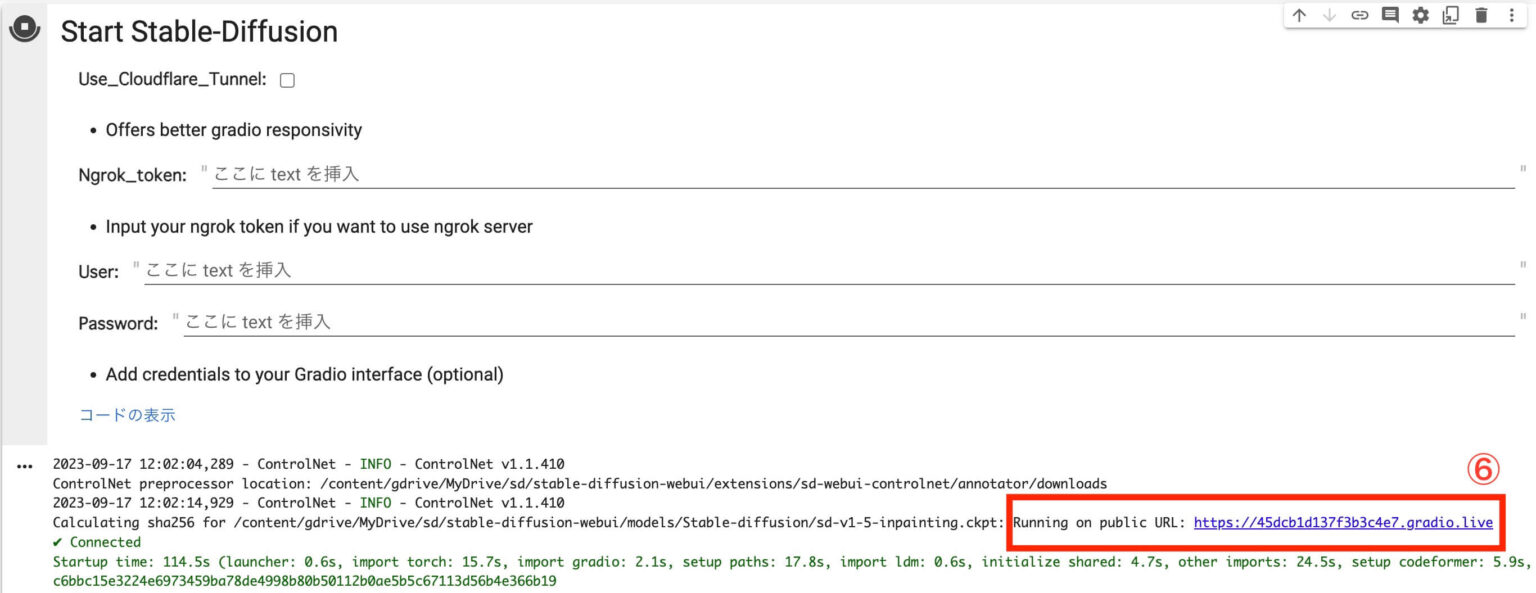
Task: Open the gradio.live public URL
Action: click(x=1342, y=522)
